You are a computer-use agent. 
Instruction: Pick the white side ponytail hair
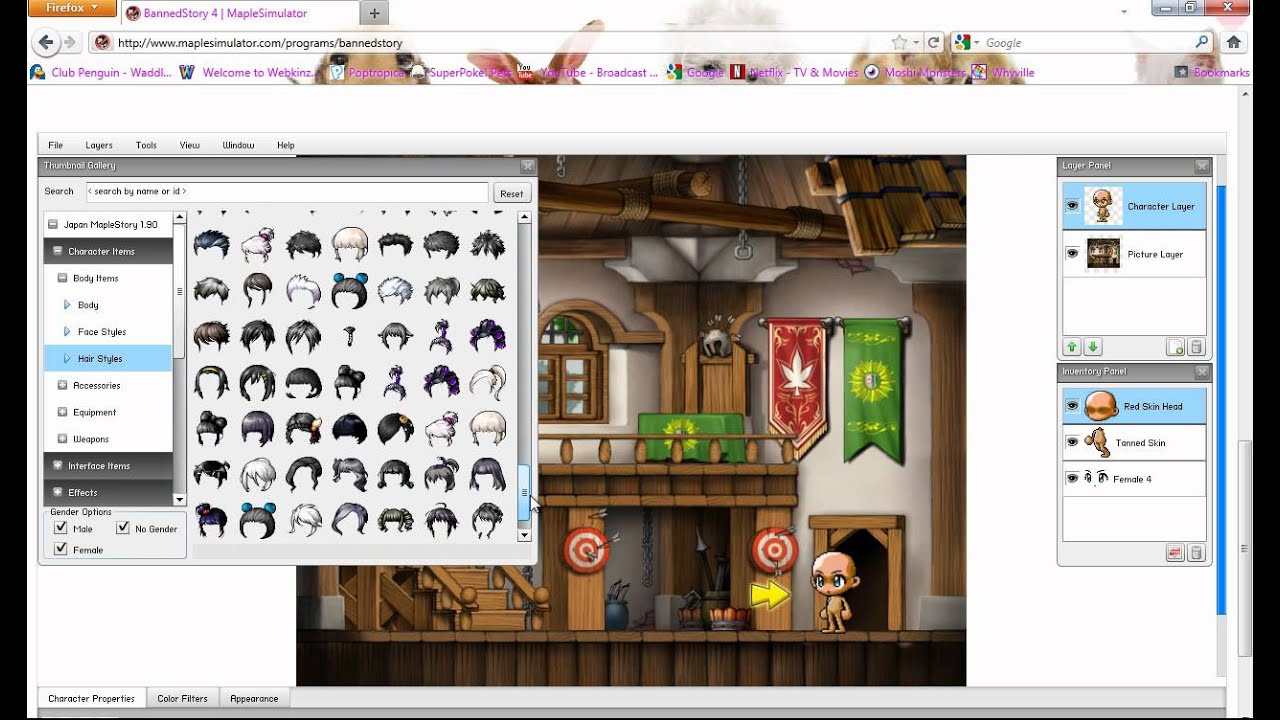pos(488,382)
